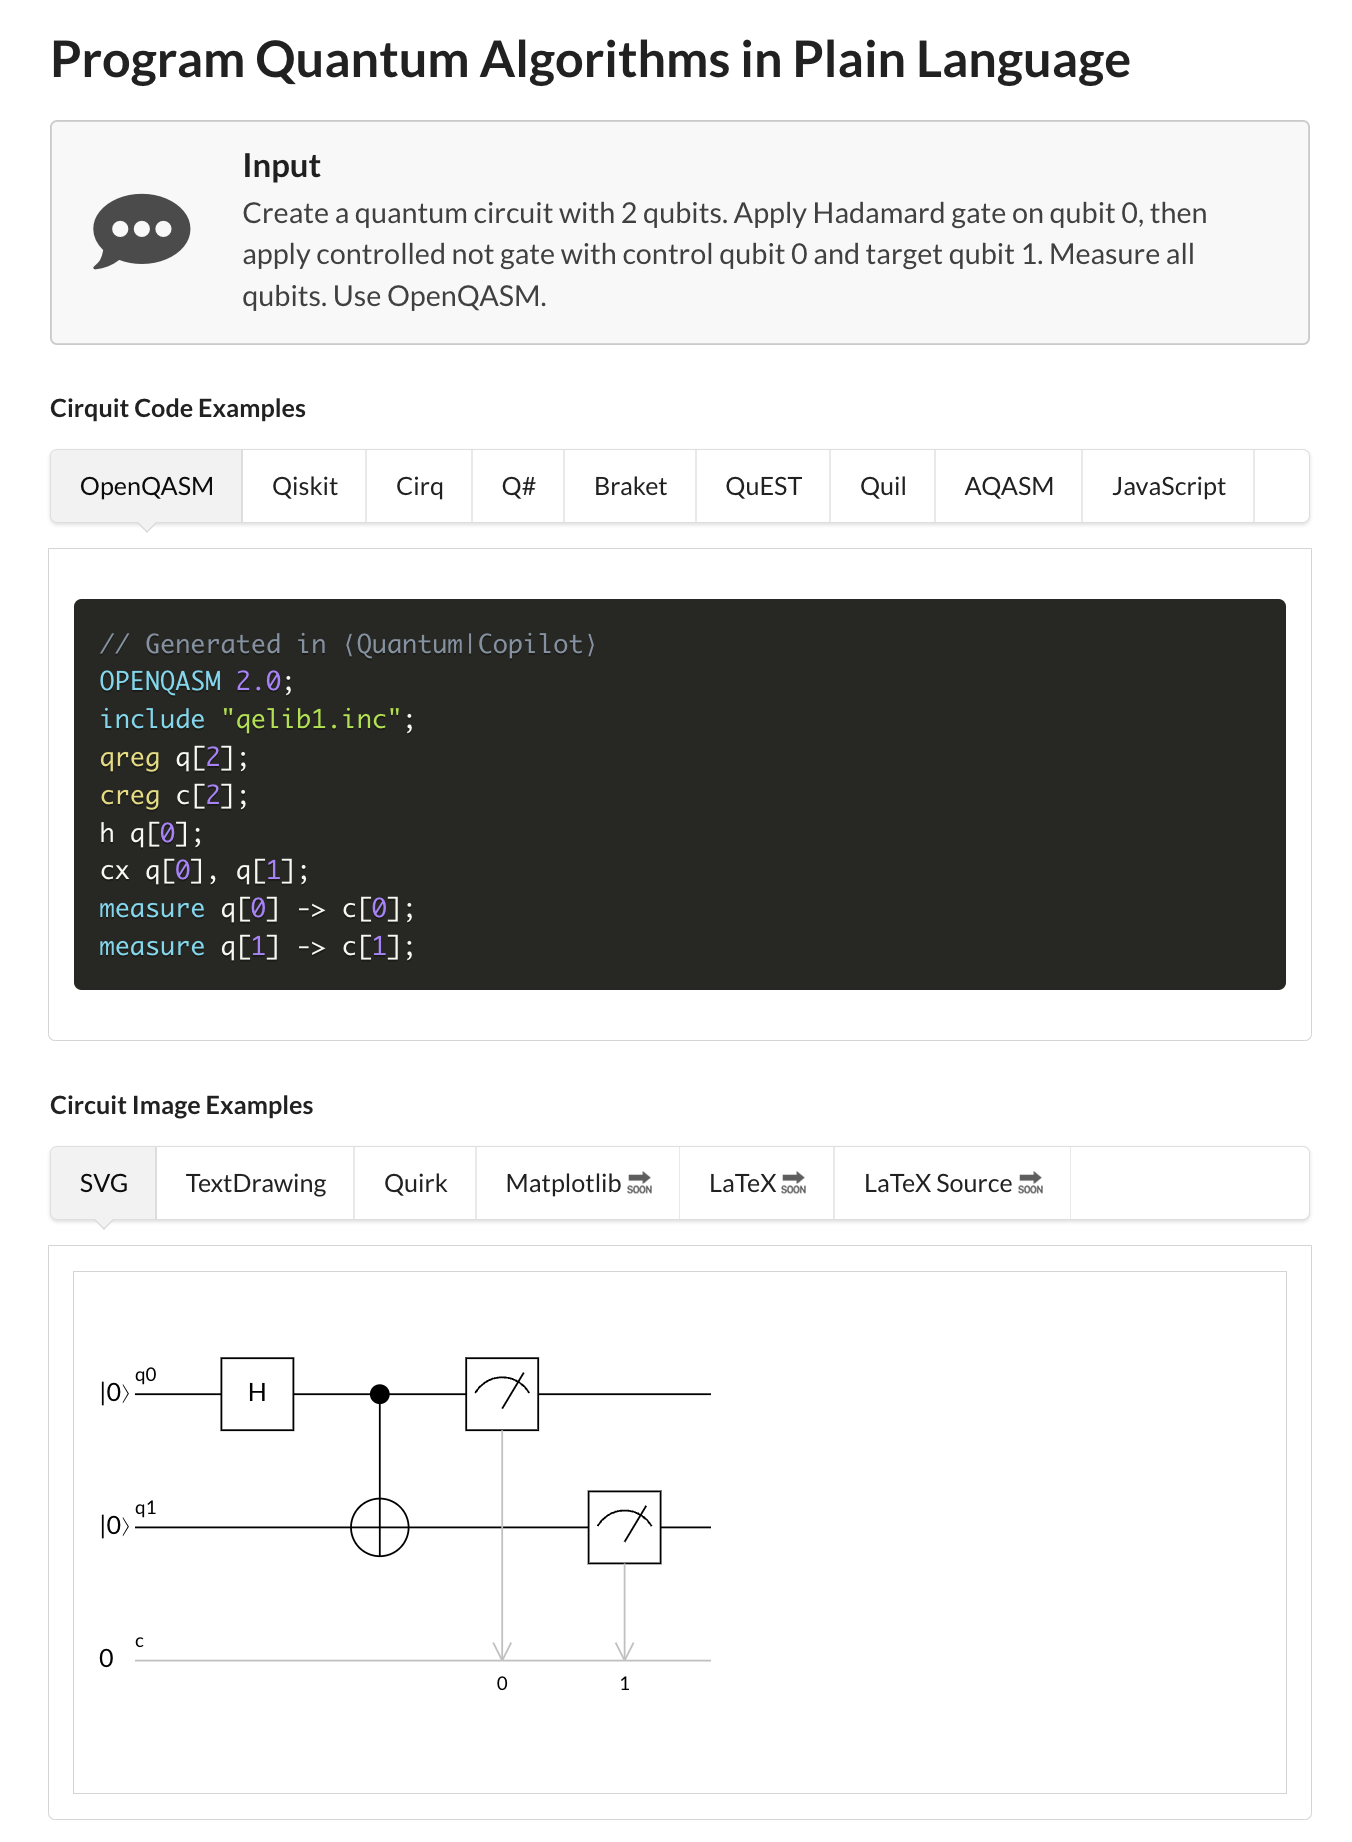Viewport: 1352px width, 1842px height.
Task: Click the q1 qubit label
Action: pyautogui.click(x=146, y=1508)
